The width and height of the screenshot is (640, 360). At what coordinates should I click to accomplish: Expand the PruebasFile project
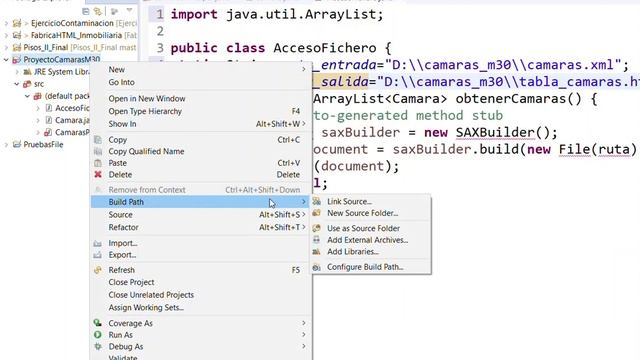6,144
